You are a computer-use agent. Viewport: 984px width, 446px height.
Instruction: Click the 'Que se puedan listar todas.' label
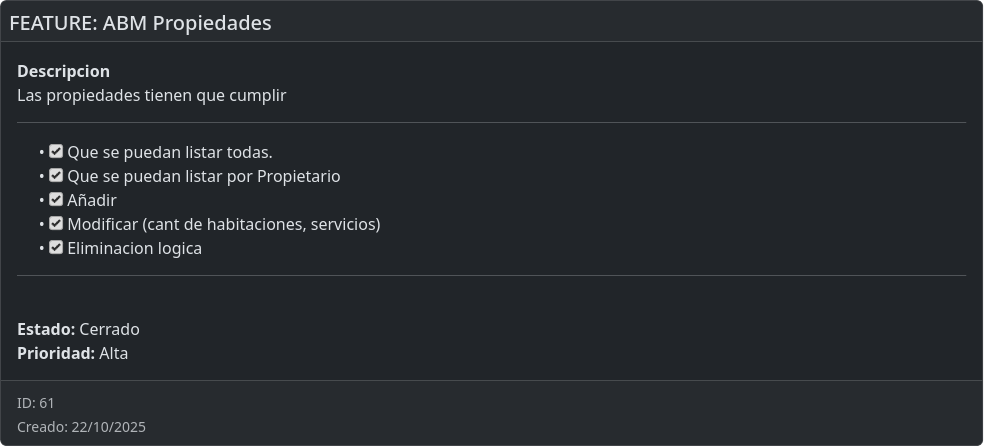tap(170, 153)
